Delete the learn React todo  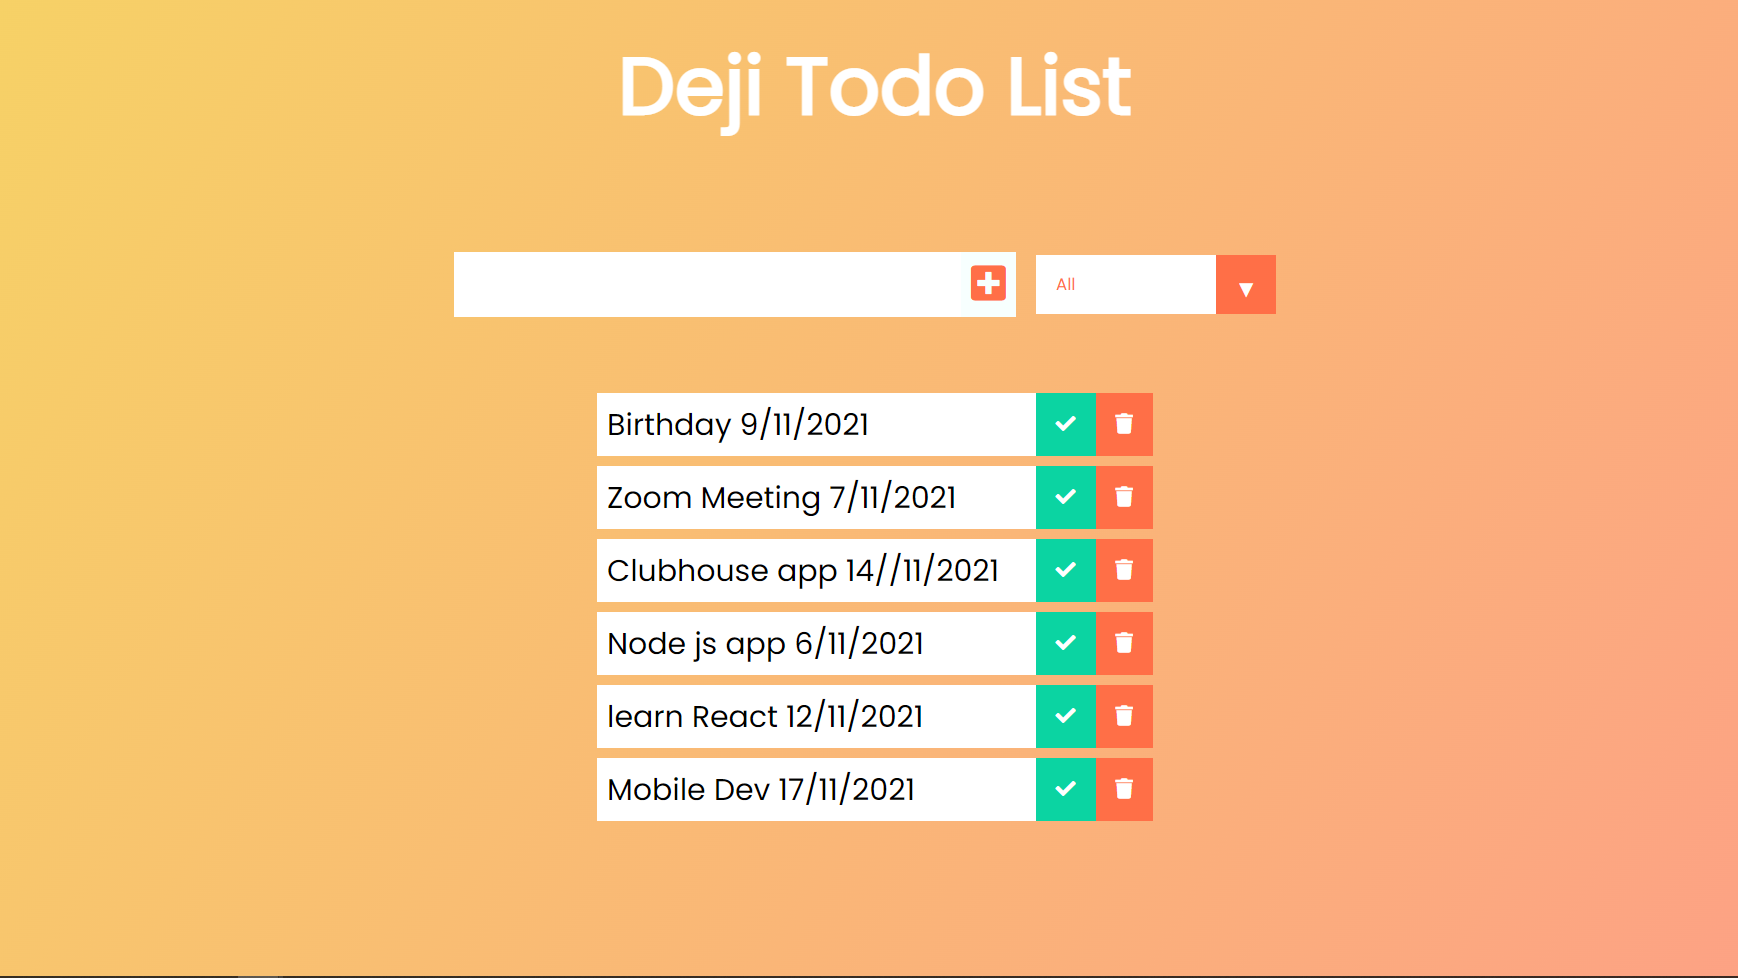click(1124, 716)
